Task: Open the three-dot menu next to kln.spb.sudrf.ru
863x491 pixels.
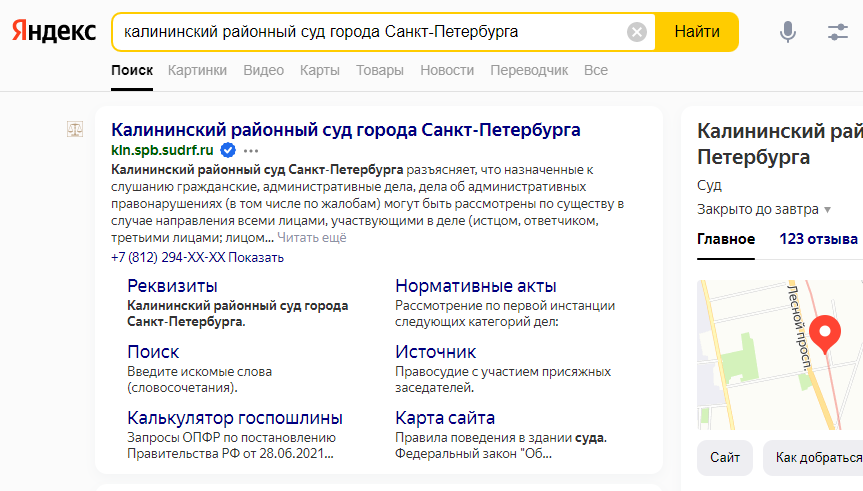Action: [x=251, y=150]
